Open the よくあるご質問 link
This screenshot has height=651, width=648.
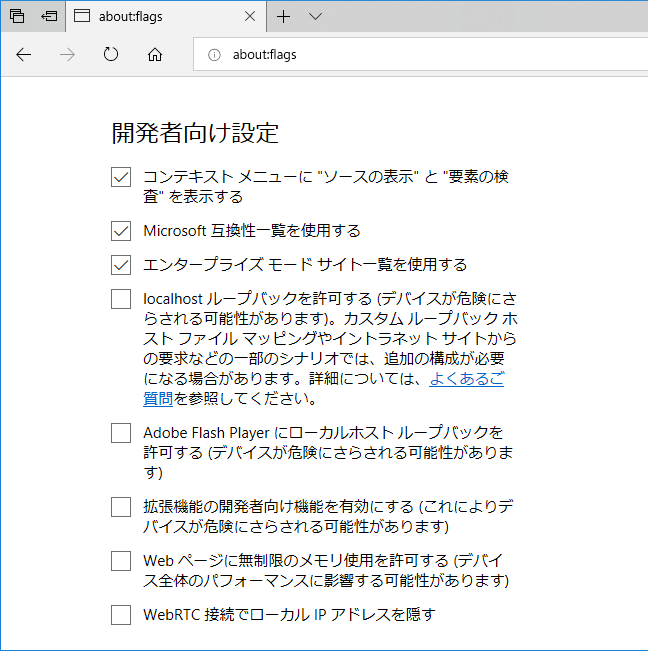coord(466,380)
